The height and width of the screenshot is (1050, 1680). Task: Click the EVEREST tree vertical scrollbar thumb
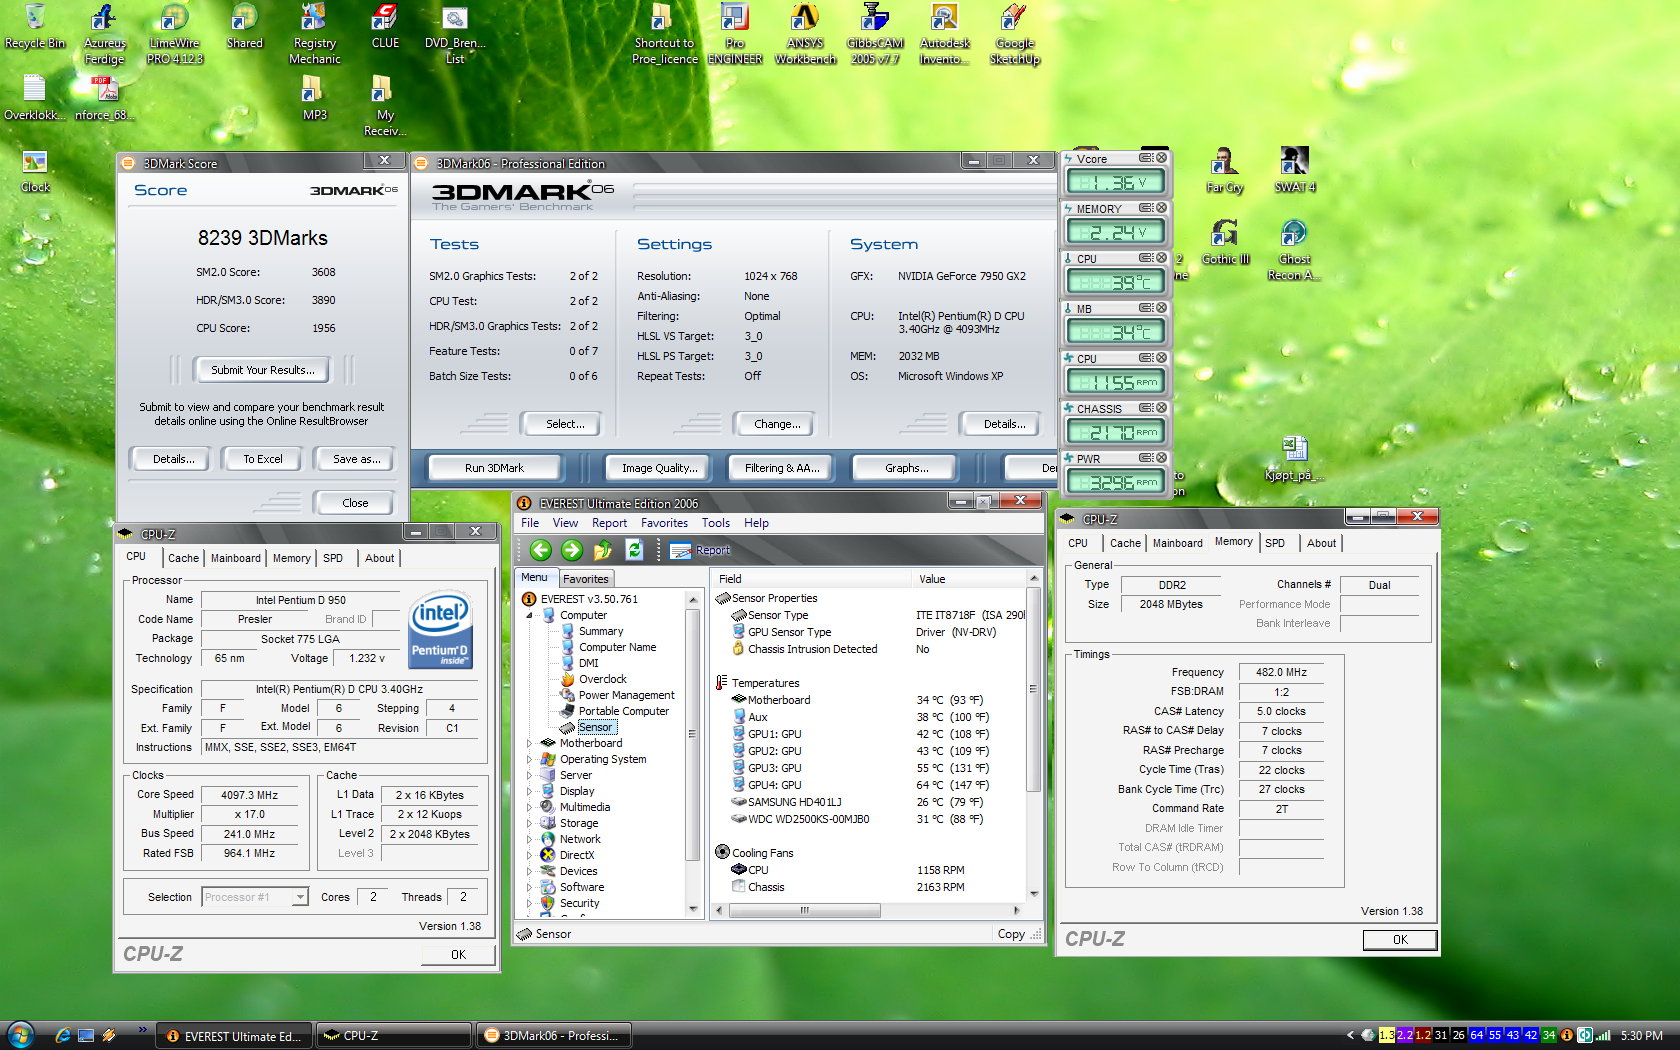692,733
